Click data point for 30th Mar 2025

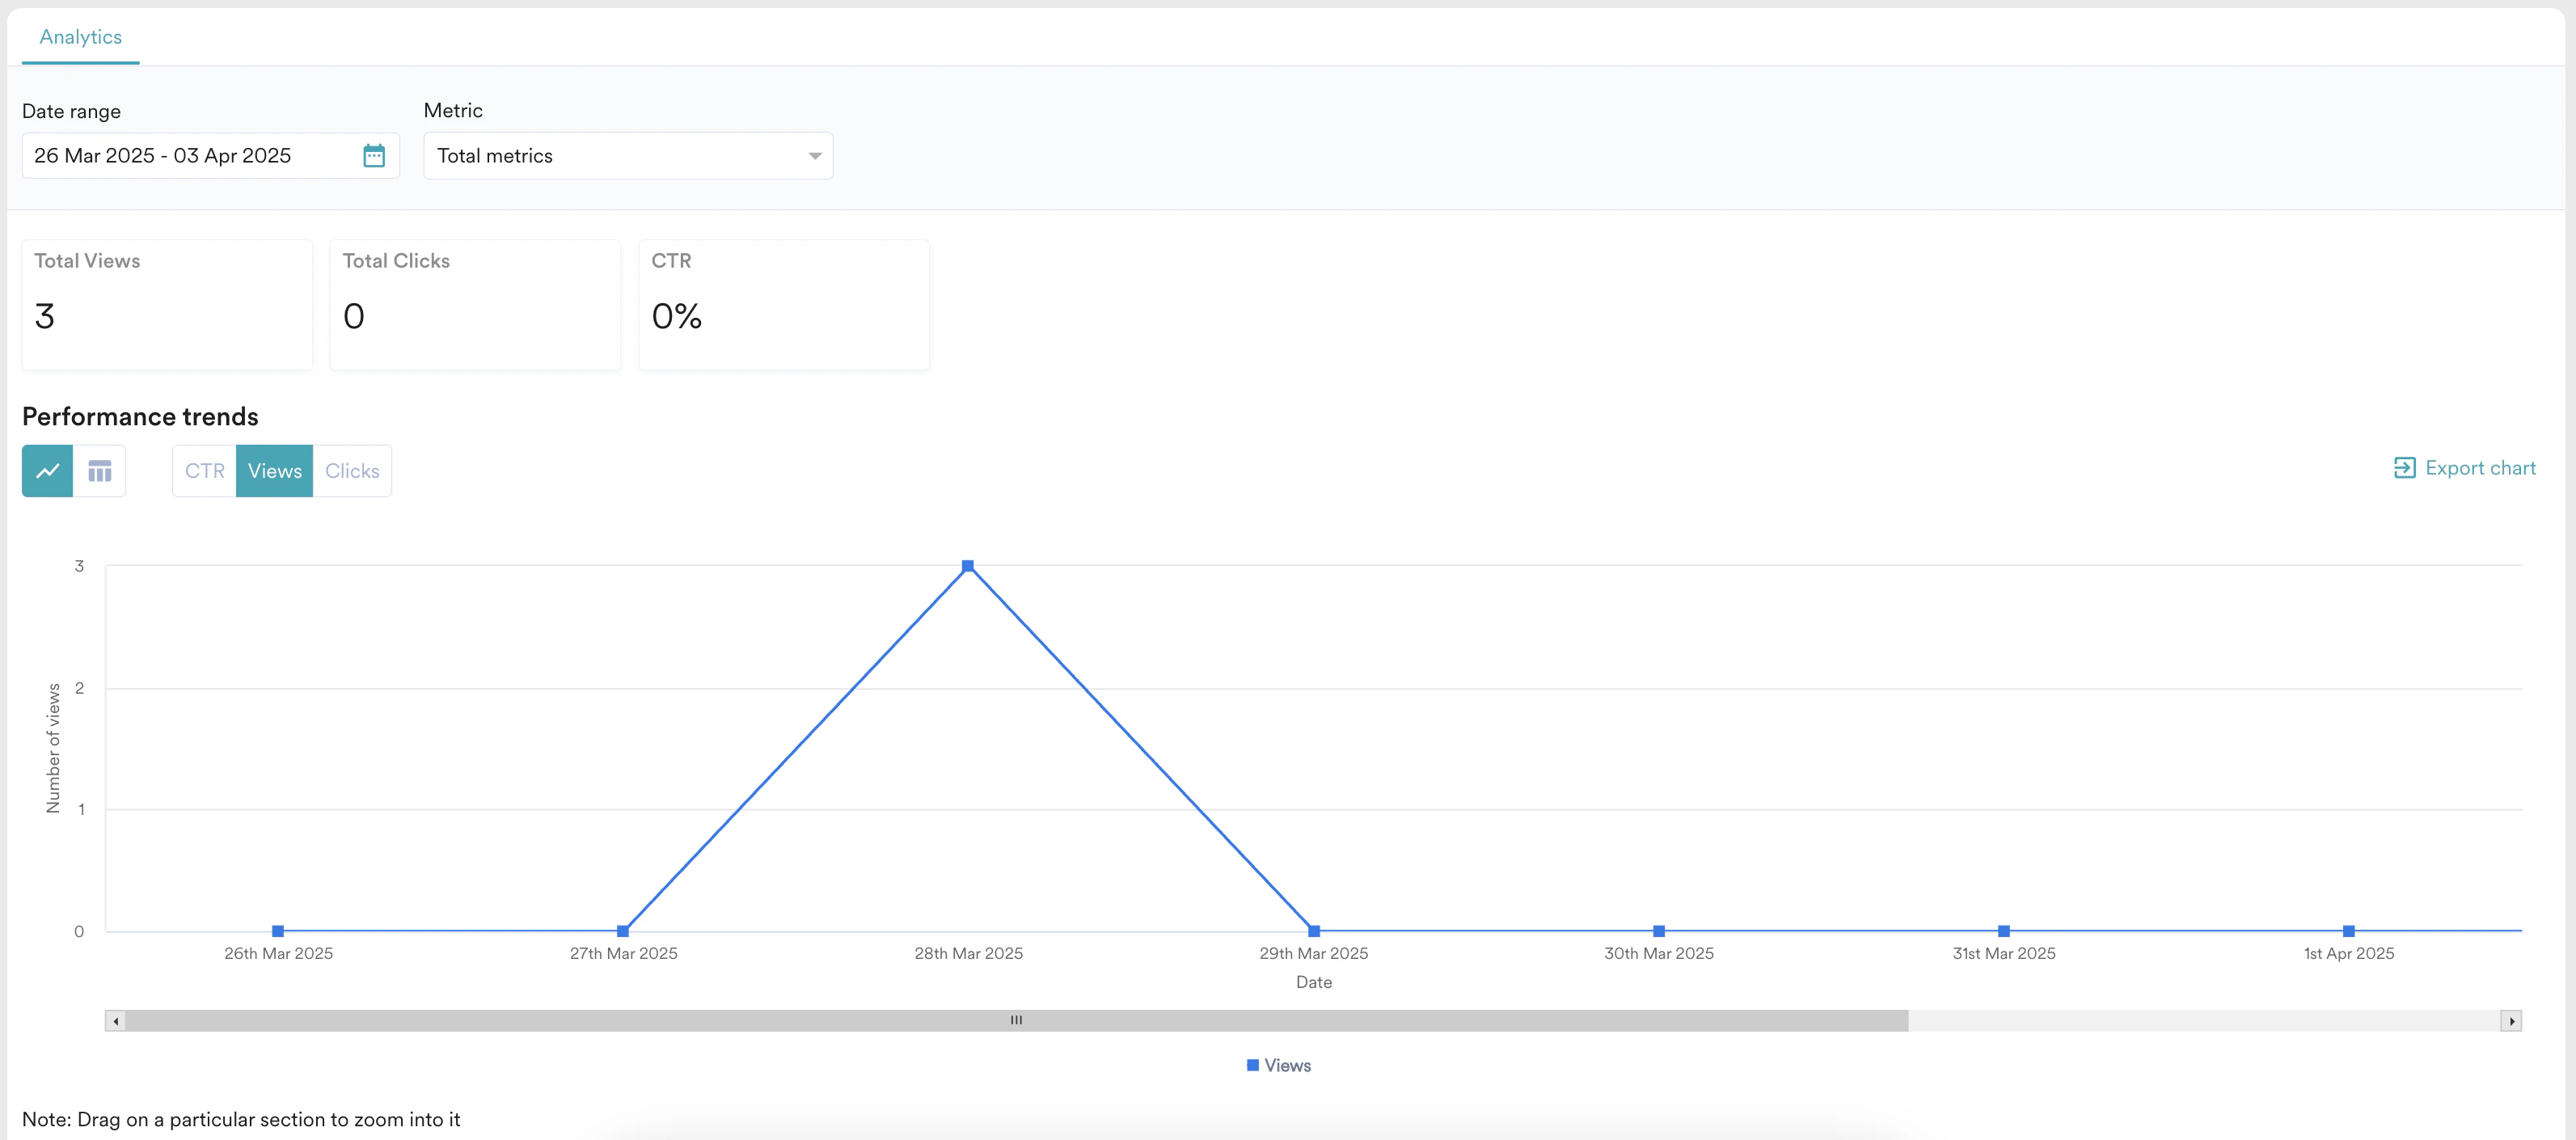[1659, 931]
